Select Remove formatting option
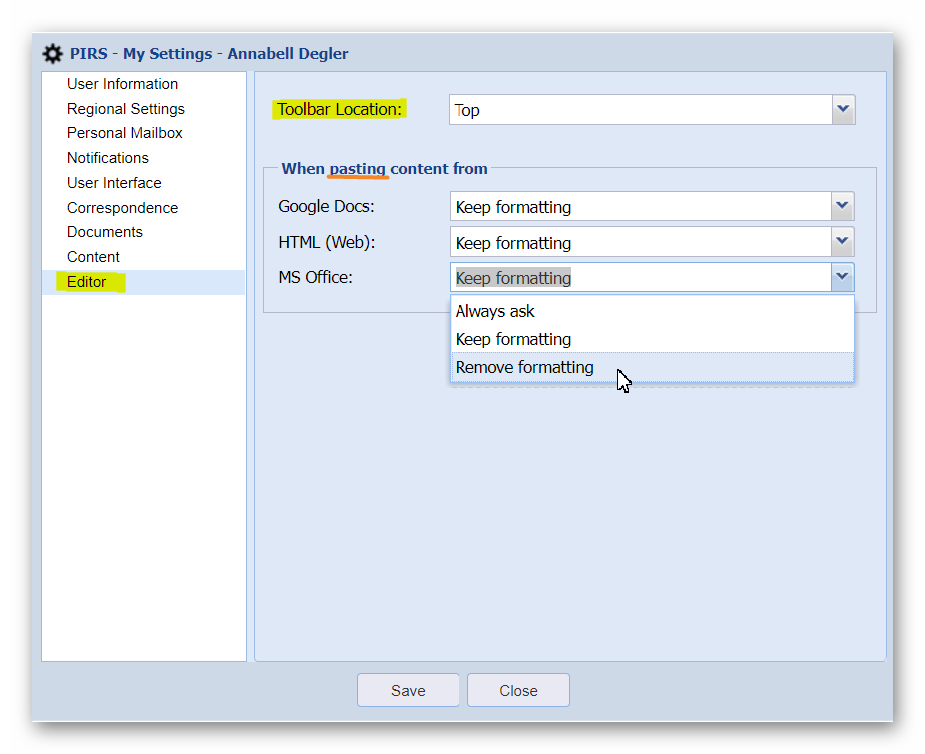Image resolution: width=925 pixels, height=754 pixels. (524, 367)
